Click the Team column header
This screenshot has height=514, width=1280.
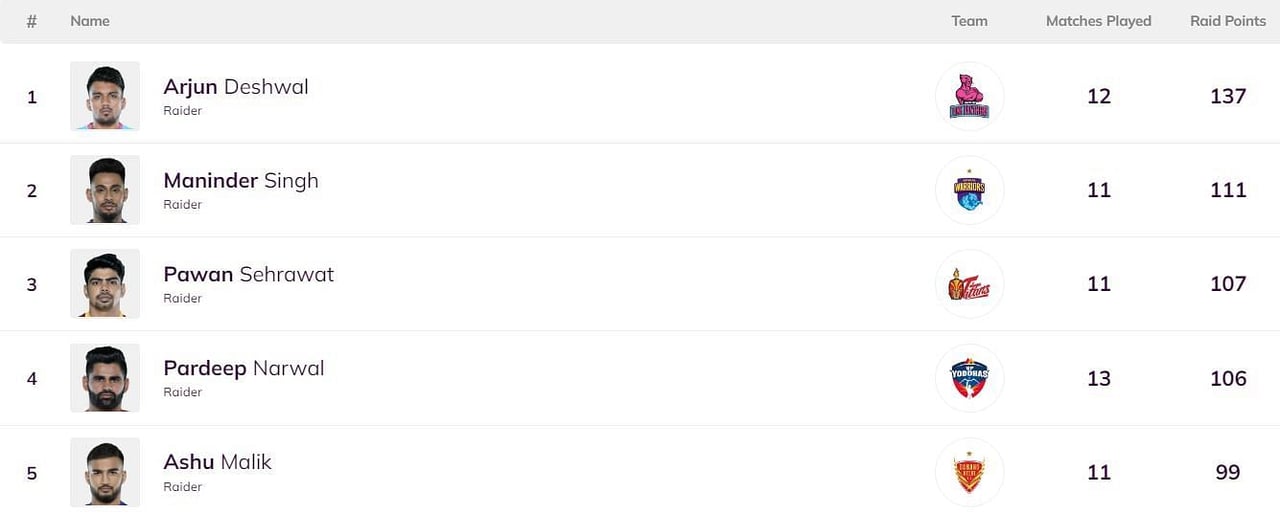click(969, 21)
